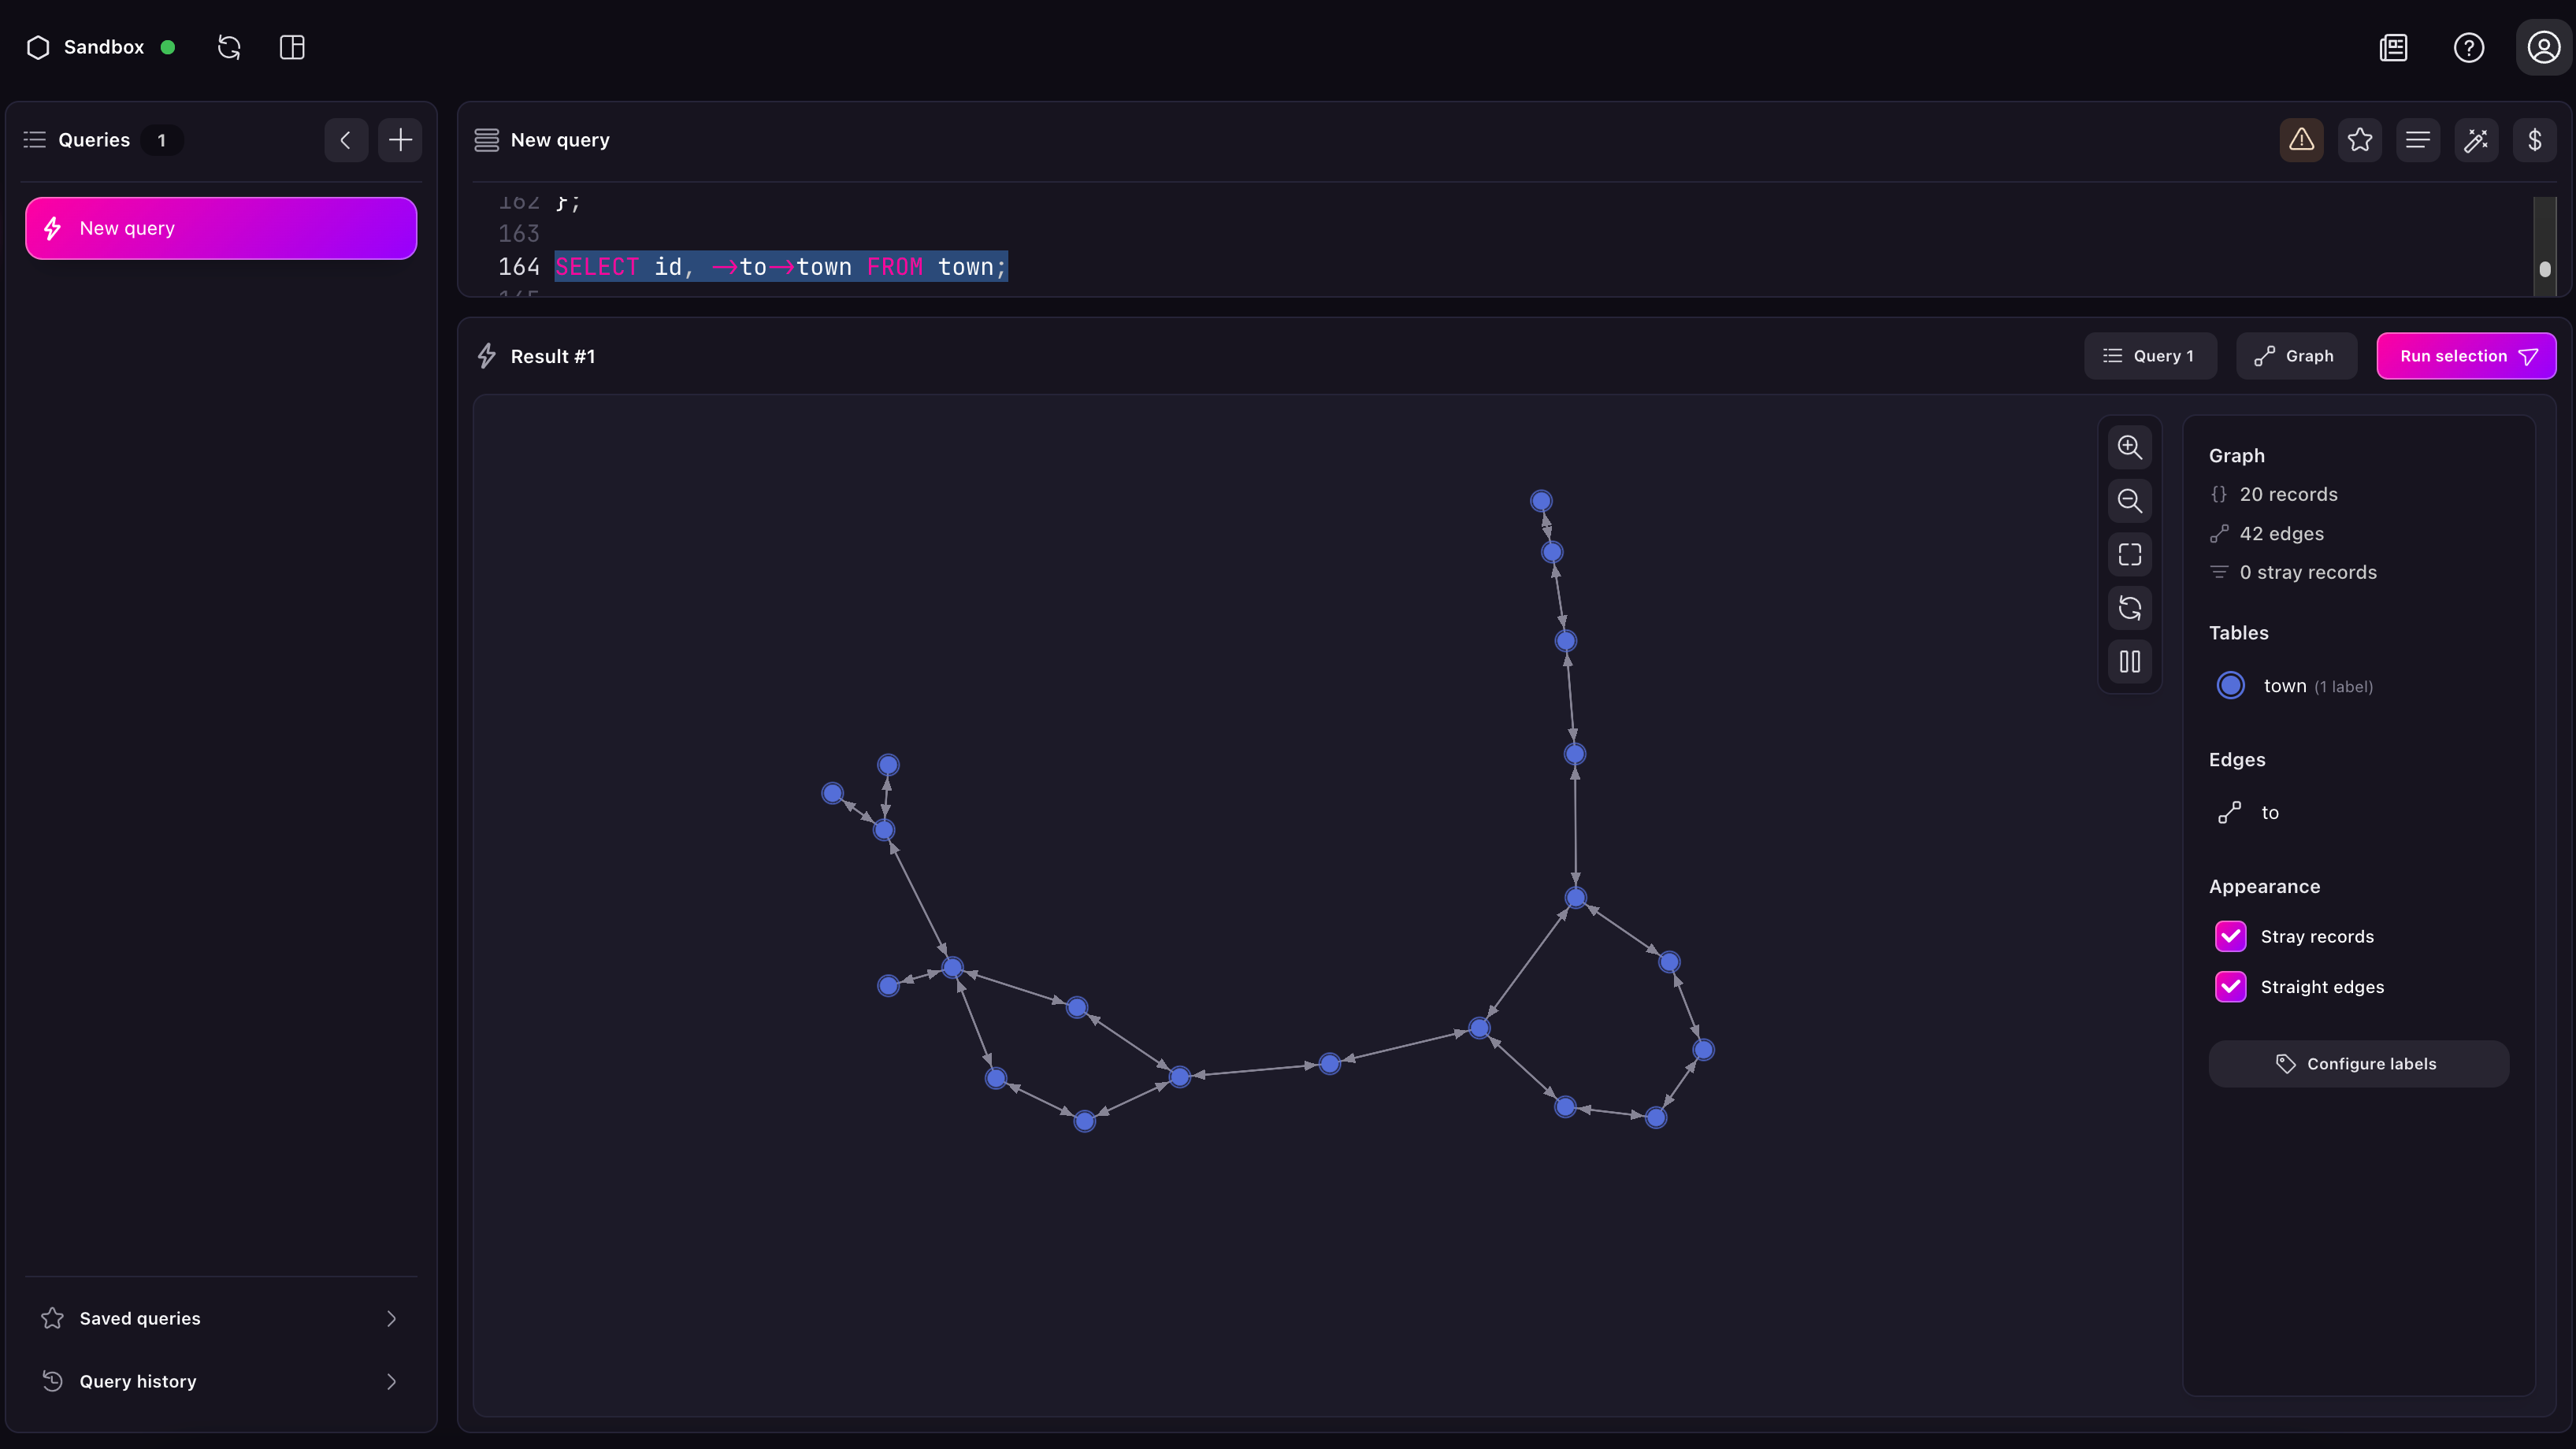Fit the graph to view
This screenshot has height=1449, width=2576.
pos(2130,554)
